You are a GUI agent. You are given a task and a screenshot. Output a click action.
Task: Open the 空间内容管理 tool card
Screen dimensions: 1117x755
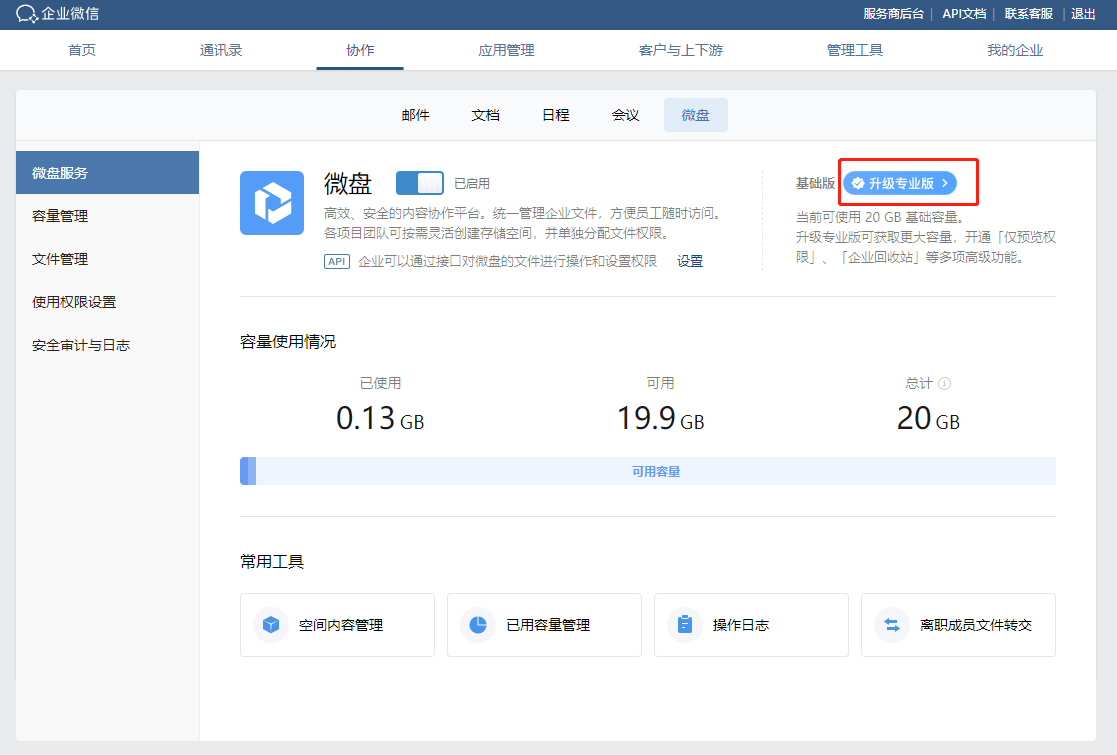point(338,625)
